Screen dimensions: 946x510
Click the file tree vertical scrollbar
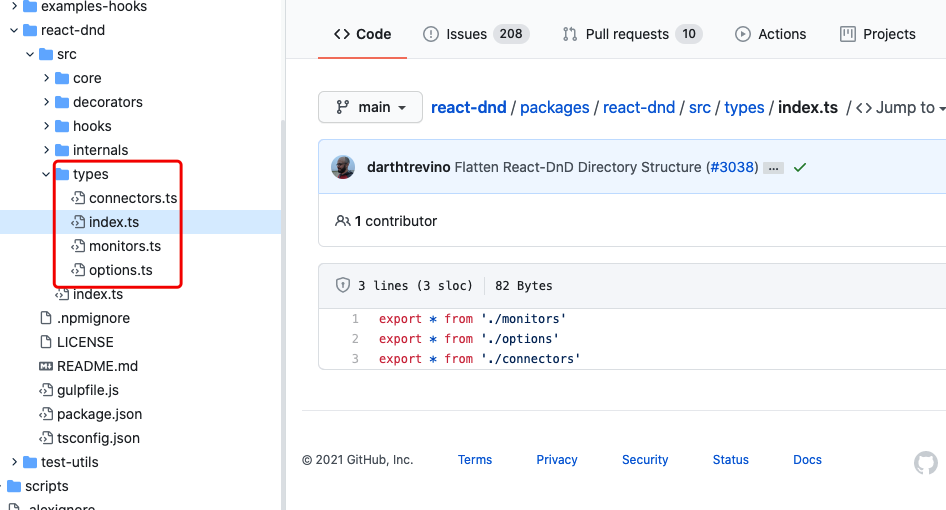[x=283, y=314]
